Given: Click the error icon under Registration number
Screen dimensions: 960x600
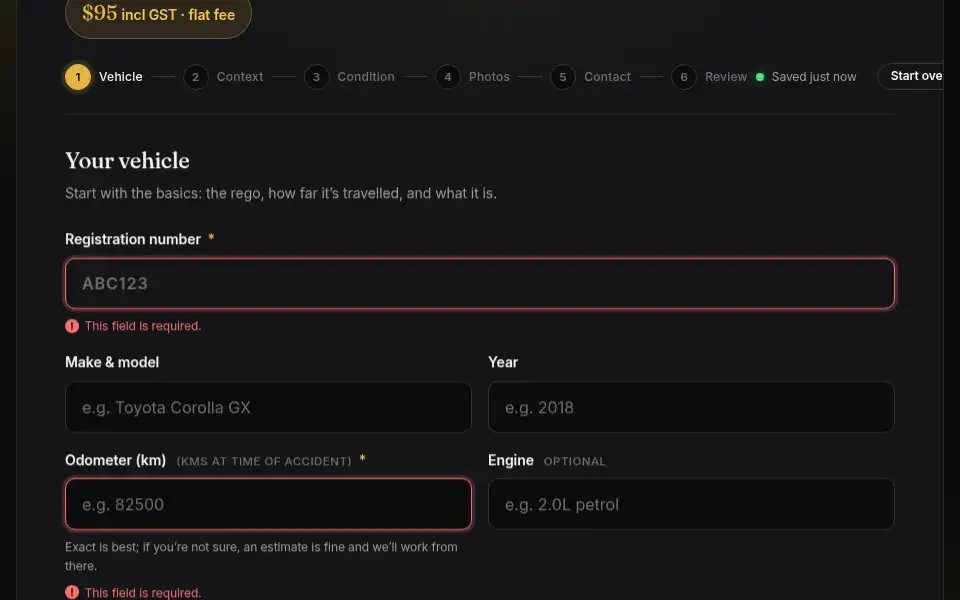Looking at the screenshot, I should point(72,326).
